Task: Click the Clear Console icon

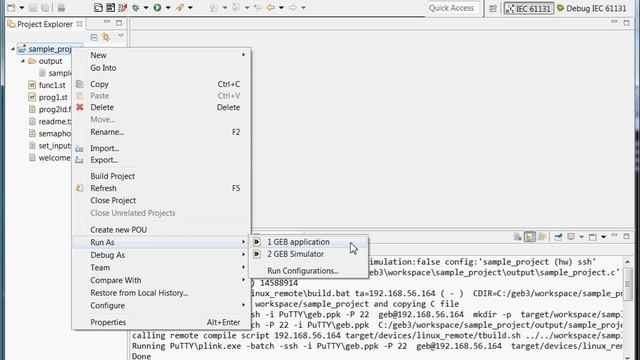Action: click(517, 237)
